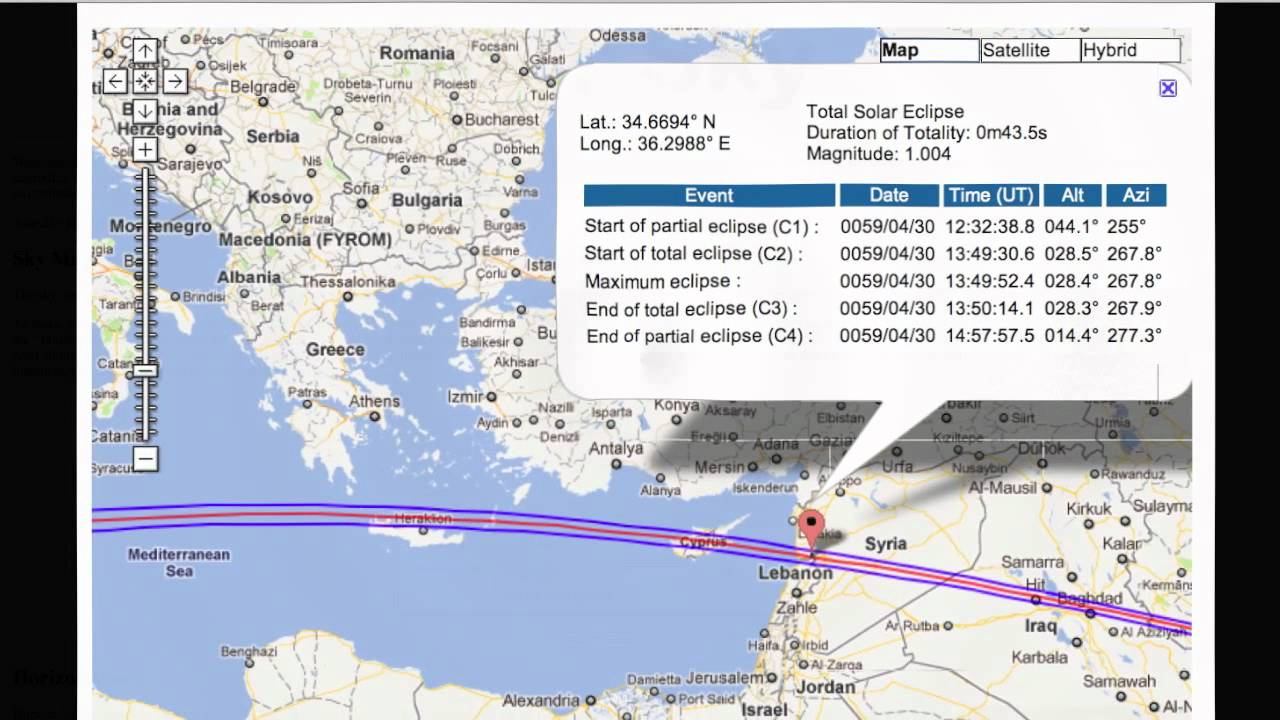Click the zoom slider handle
This screenshot has width=1280, height=720.
[x=146, y=371]
